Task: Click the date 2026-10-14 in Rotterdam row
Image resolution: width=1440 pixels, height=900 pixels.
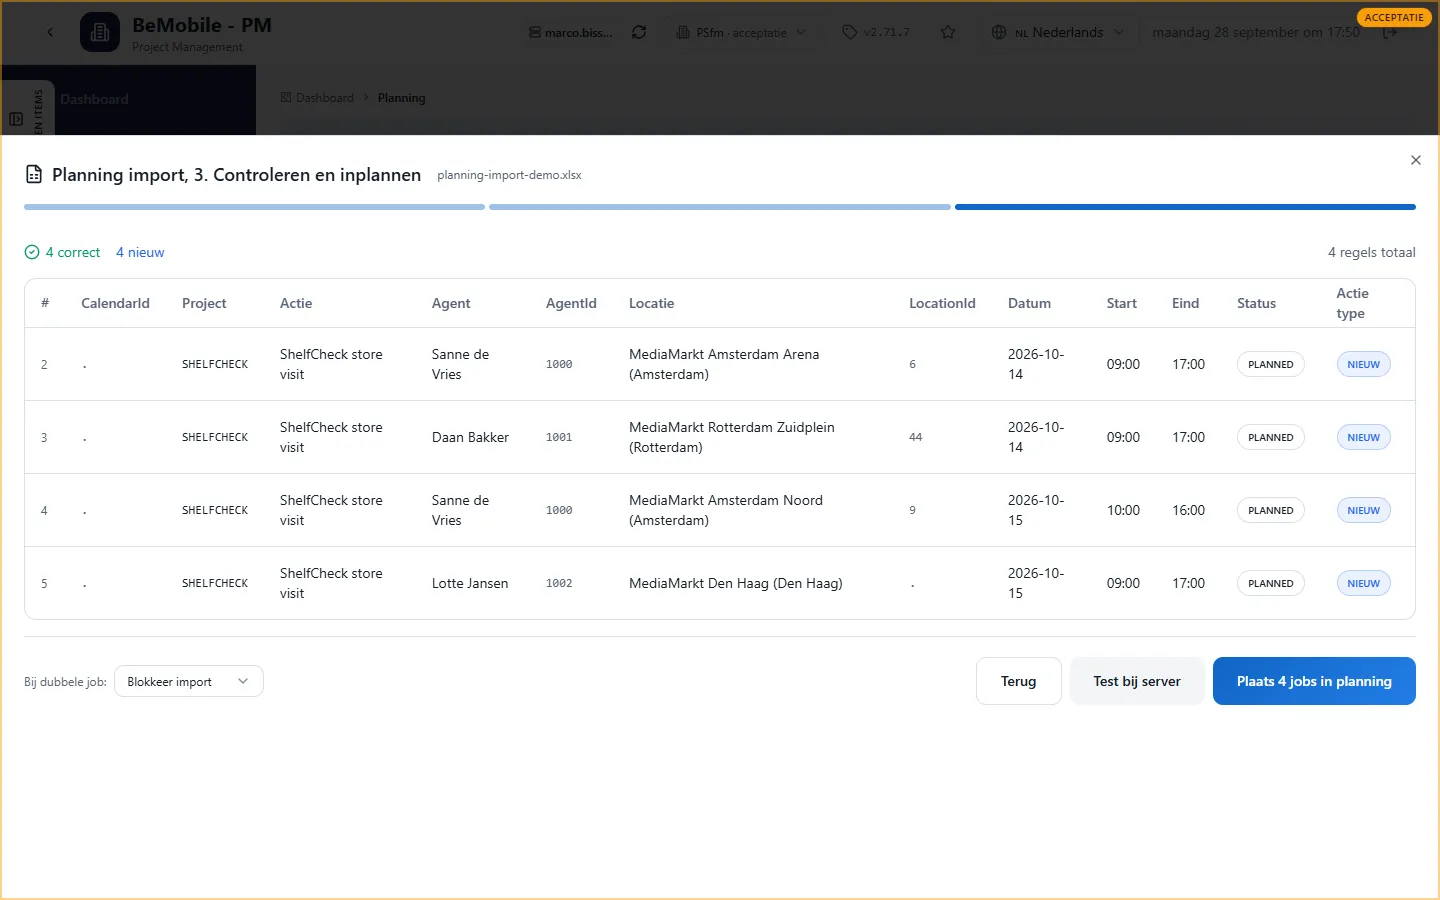Action: pyautogui.click(x=1036, y=437)
